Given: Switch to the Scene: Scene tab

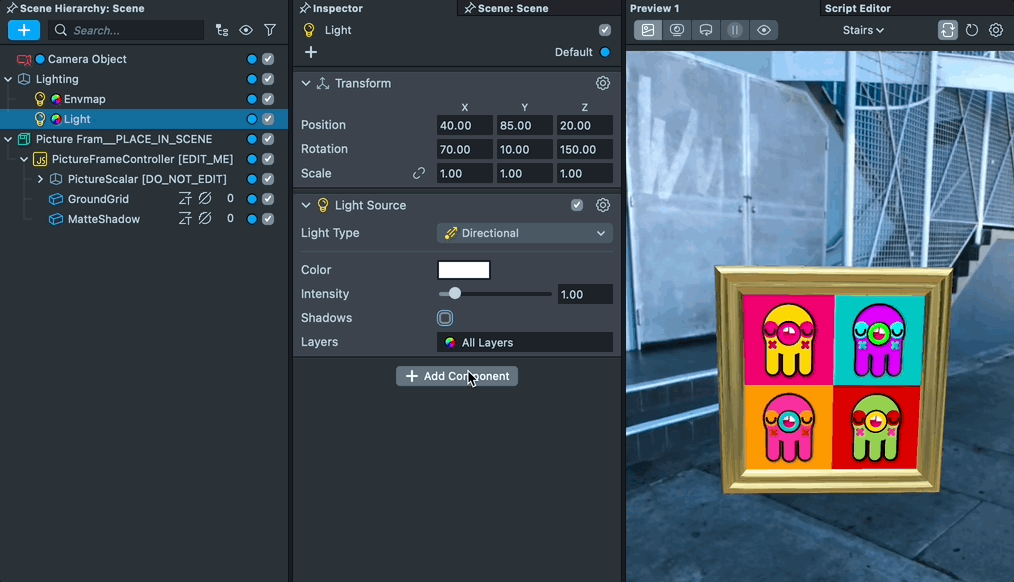Looking at the screenshot, I should pos(508,8).
